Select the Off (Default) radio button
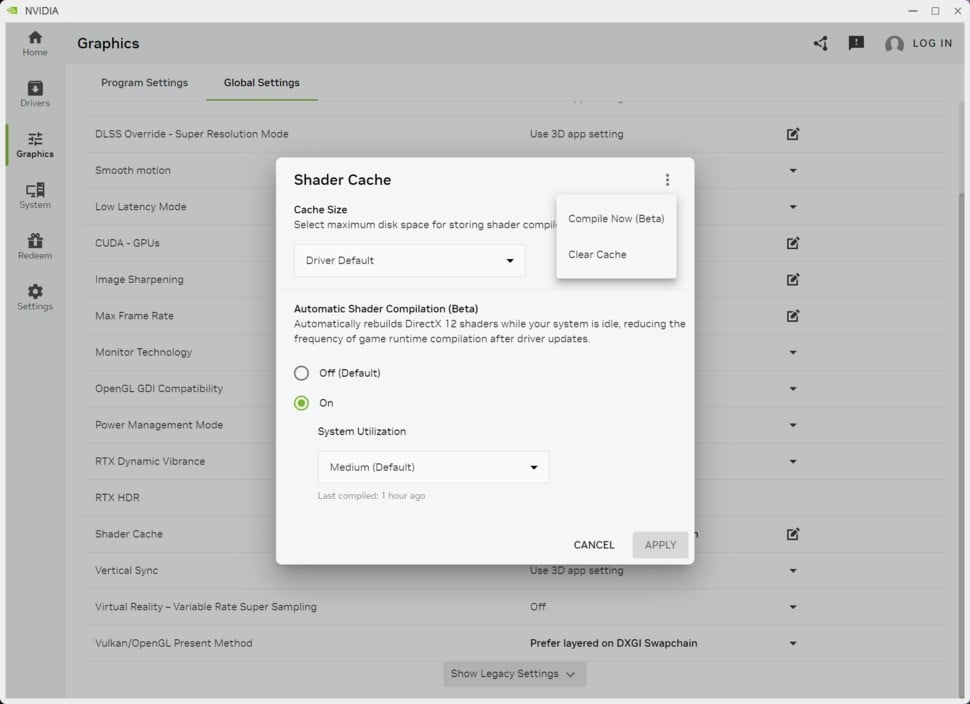 [x=301, y=373]
